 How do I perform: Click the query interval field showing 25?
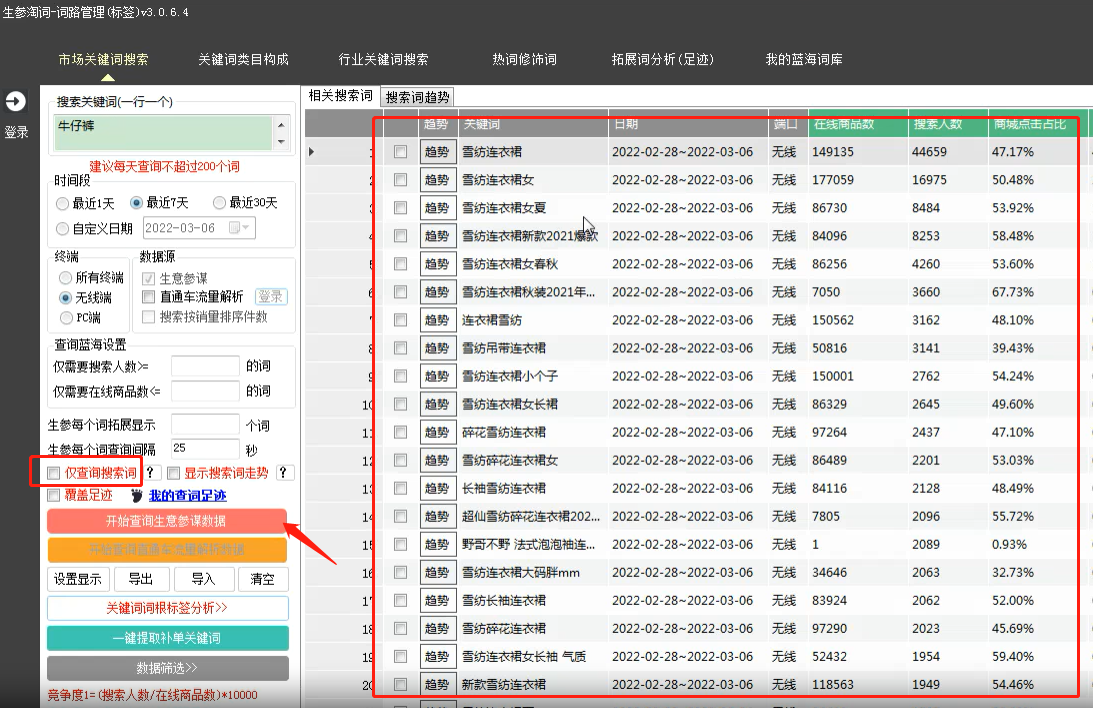click(x=206, y=449)
